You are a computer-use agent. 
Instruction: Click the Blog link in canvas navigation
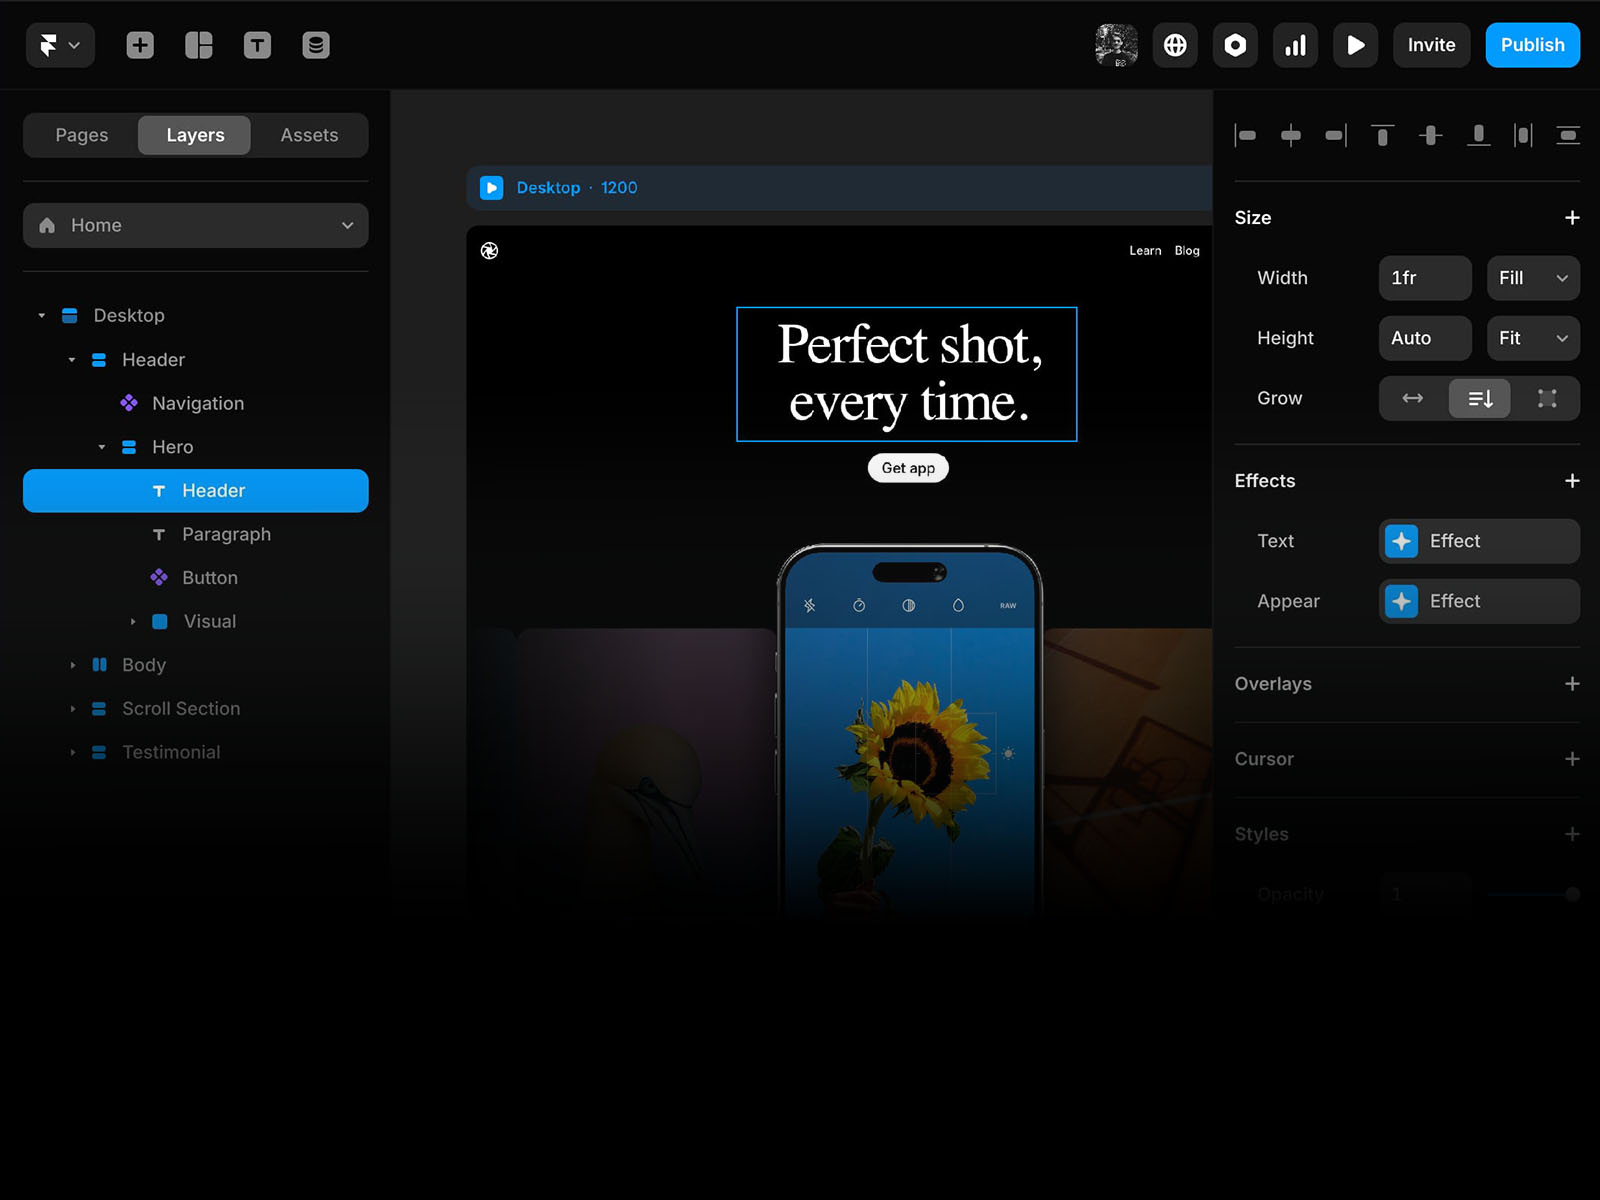(1187, 251)
